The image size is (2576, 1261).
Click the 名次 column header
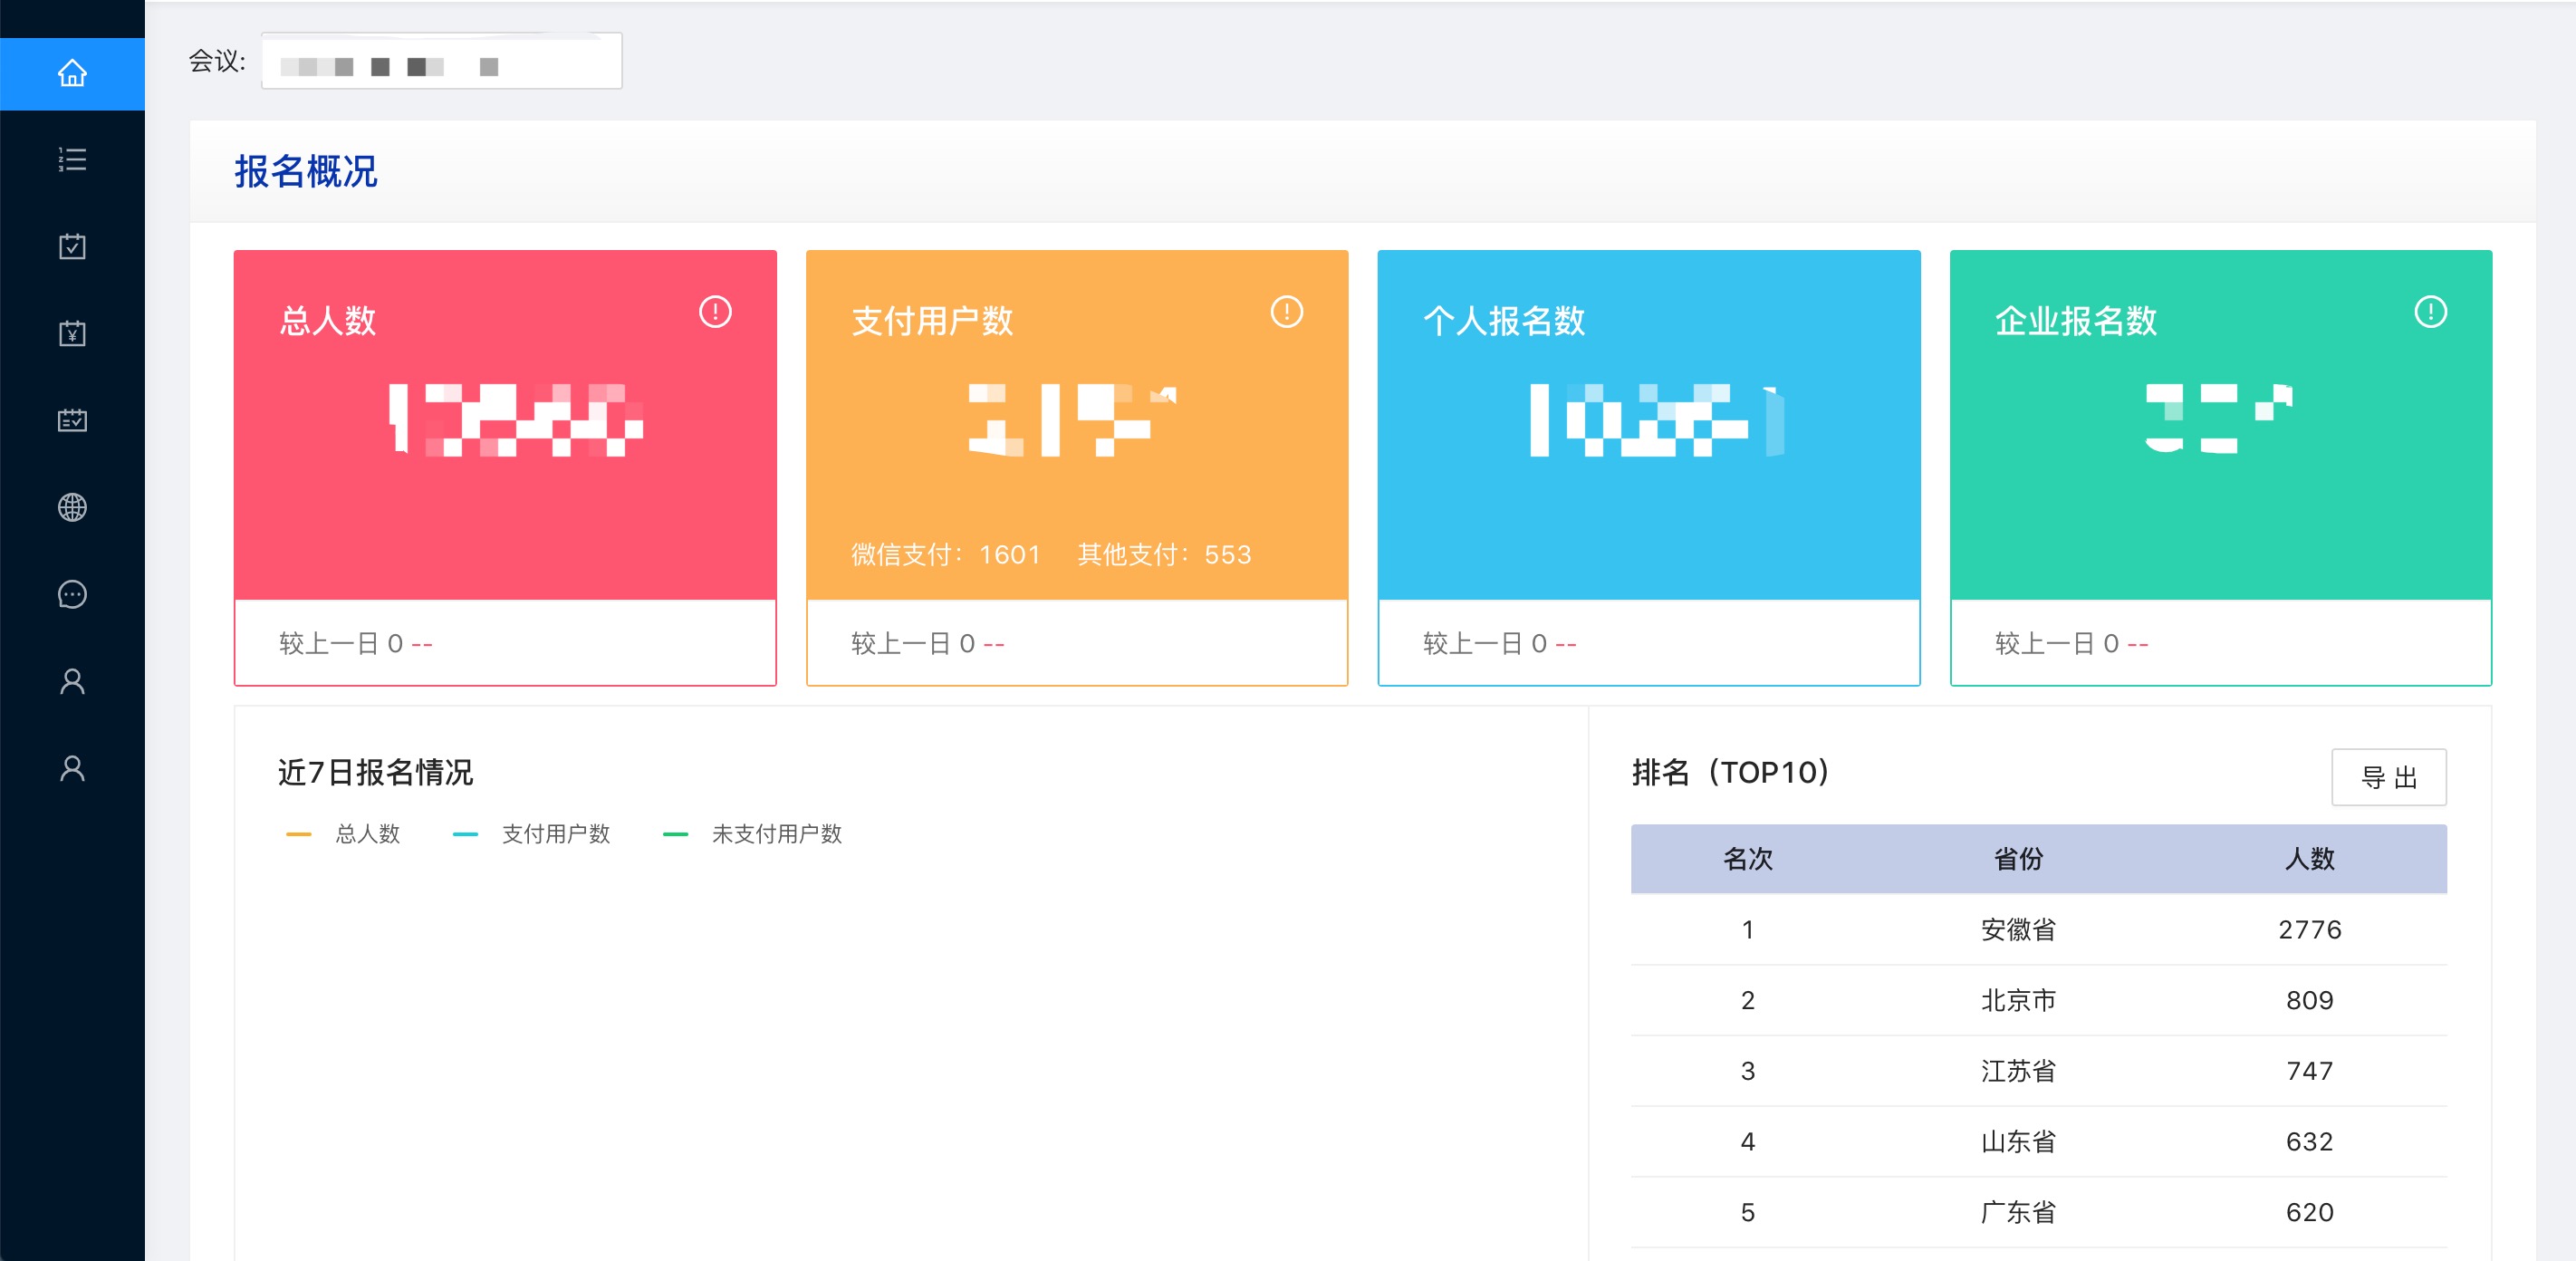(x=1748, y=859)
